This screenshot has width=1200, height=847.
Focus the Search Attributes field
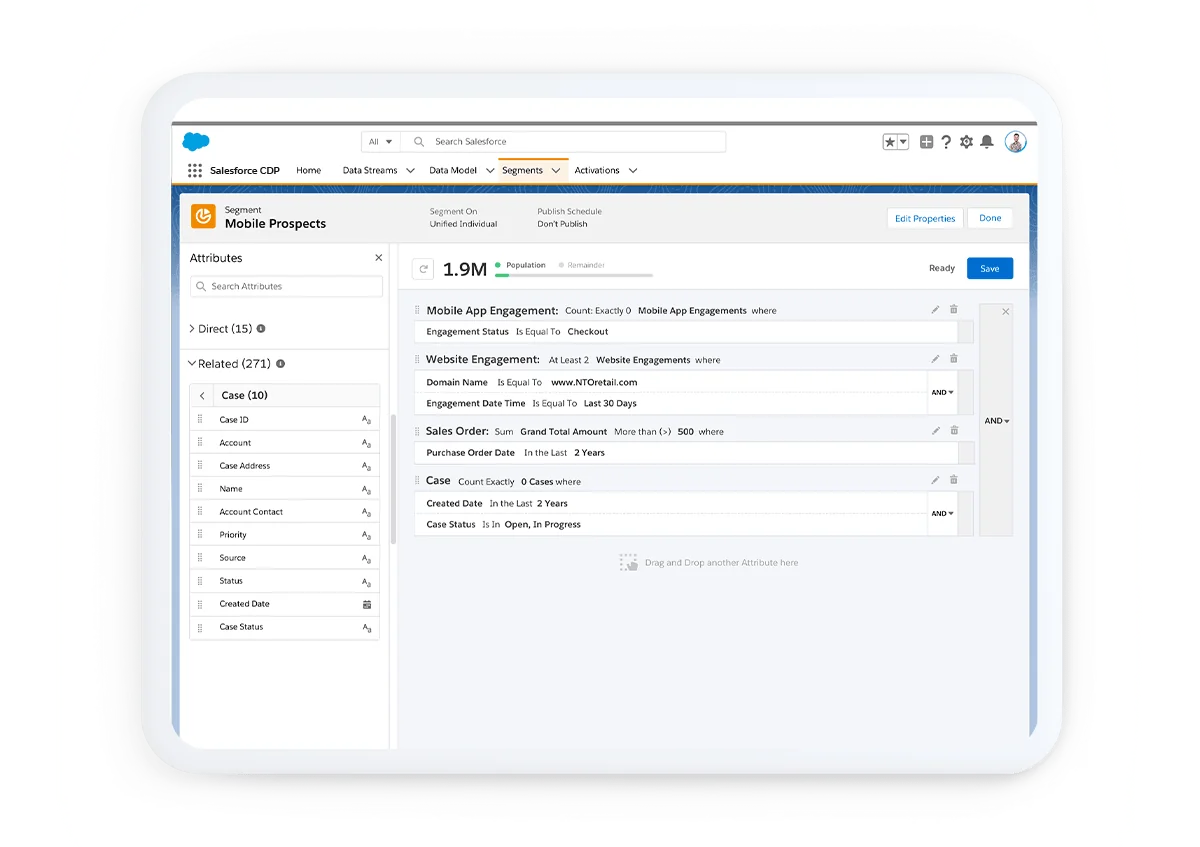pos(286,286)
